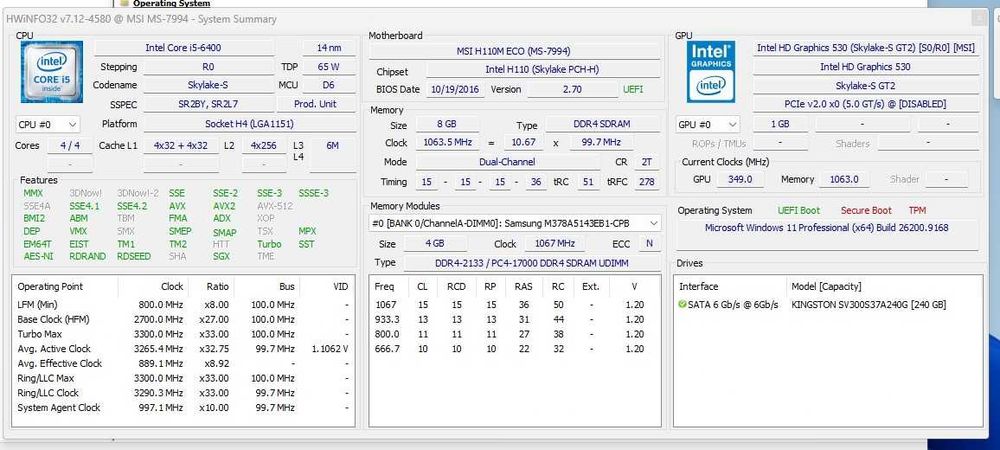The image size is (1000, 450).
Task: Click the green SATA drive status icon
Action: (x=682, y=305)
